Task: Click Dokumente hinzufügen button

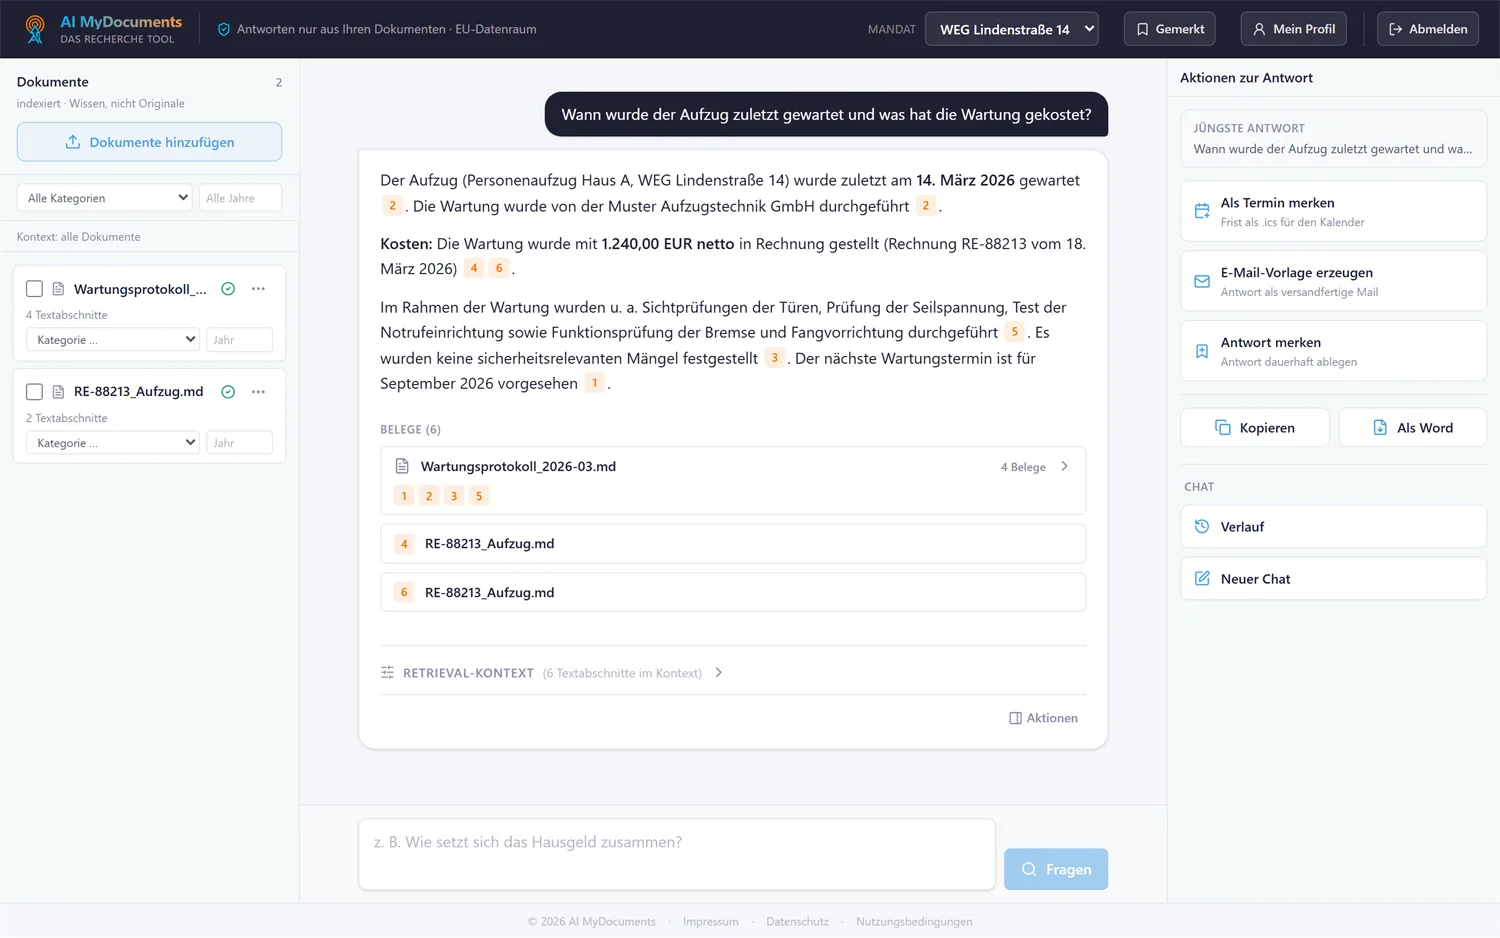Action: tap(149, 142)
